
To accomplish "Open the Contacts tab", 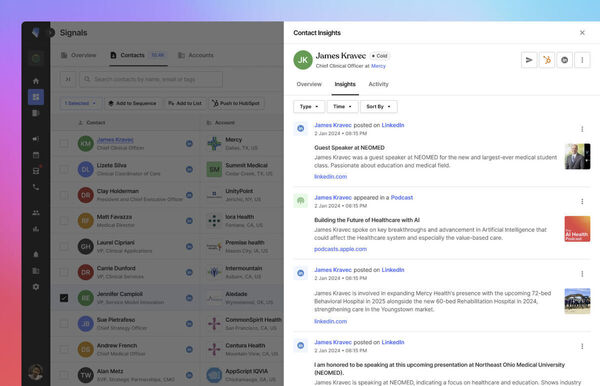I will tap(138, 55).
